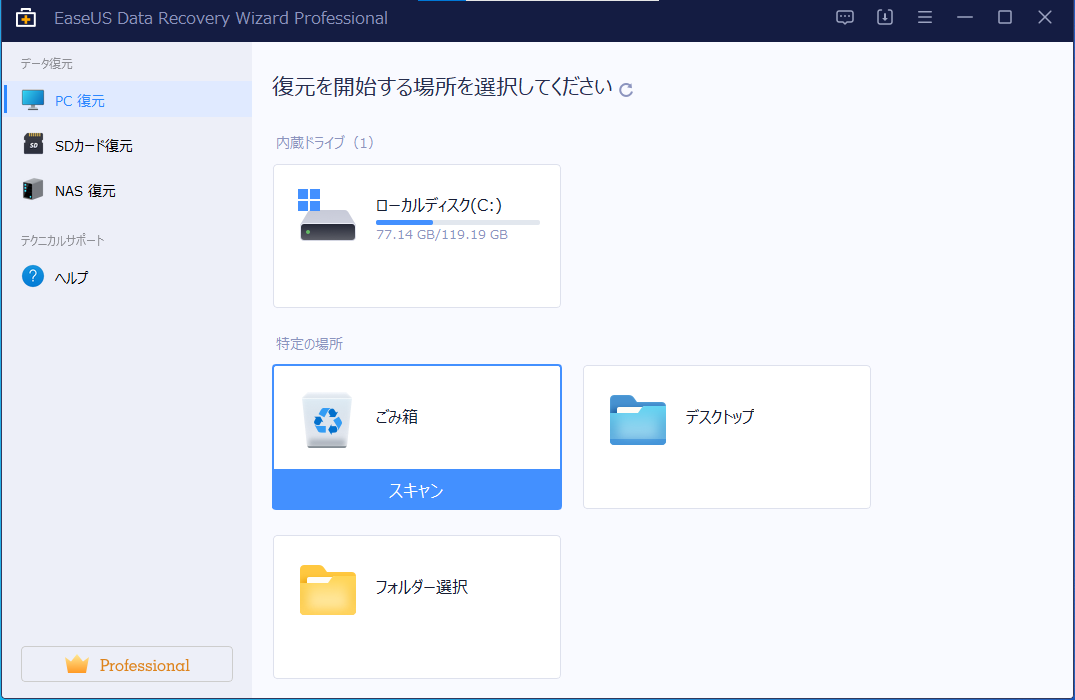Choose the デスクトップ location card
Image resolution: width=1075 pixels, height=700 pixels.
(727, 437)
